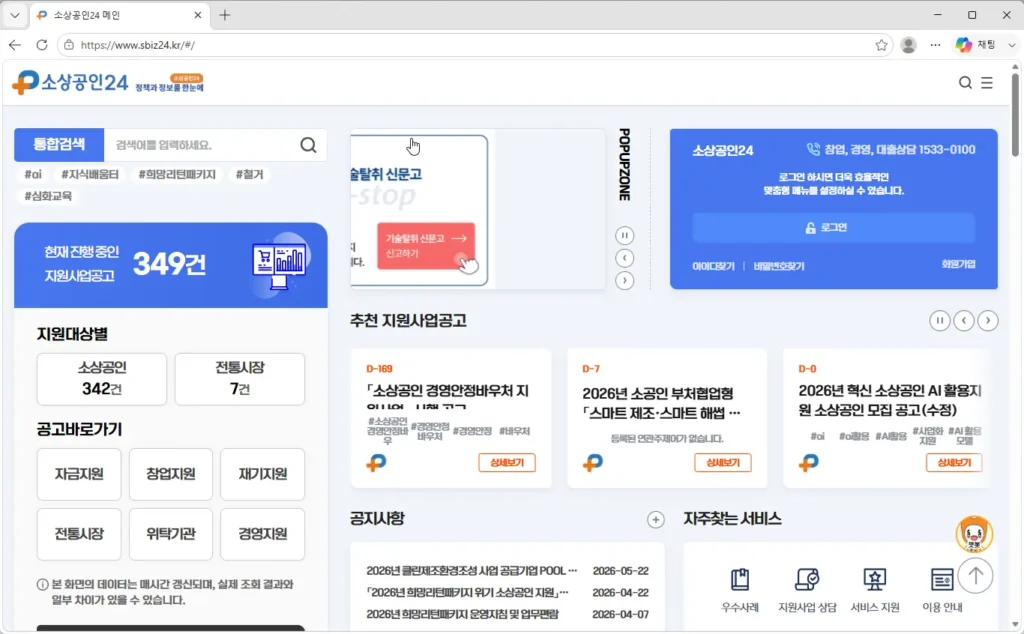Select the #희망리턴패키지 hashtag

(x=177, y=174)
